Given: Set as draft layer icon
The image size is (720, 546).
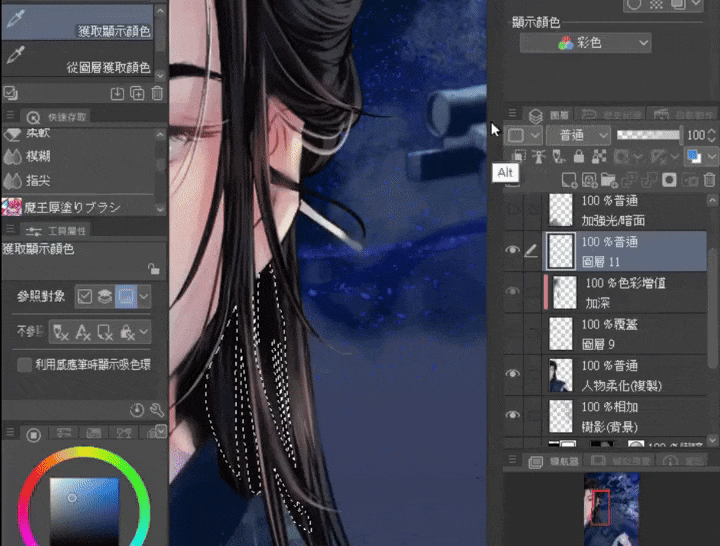Looking at the screenshot, I should tap(558, 157).
